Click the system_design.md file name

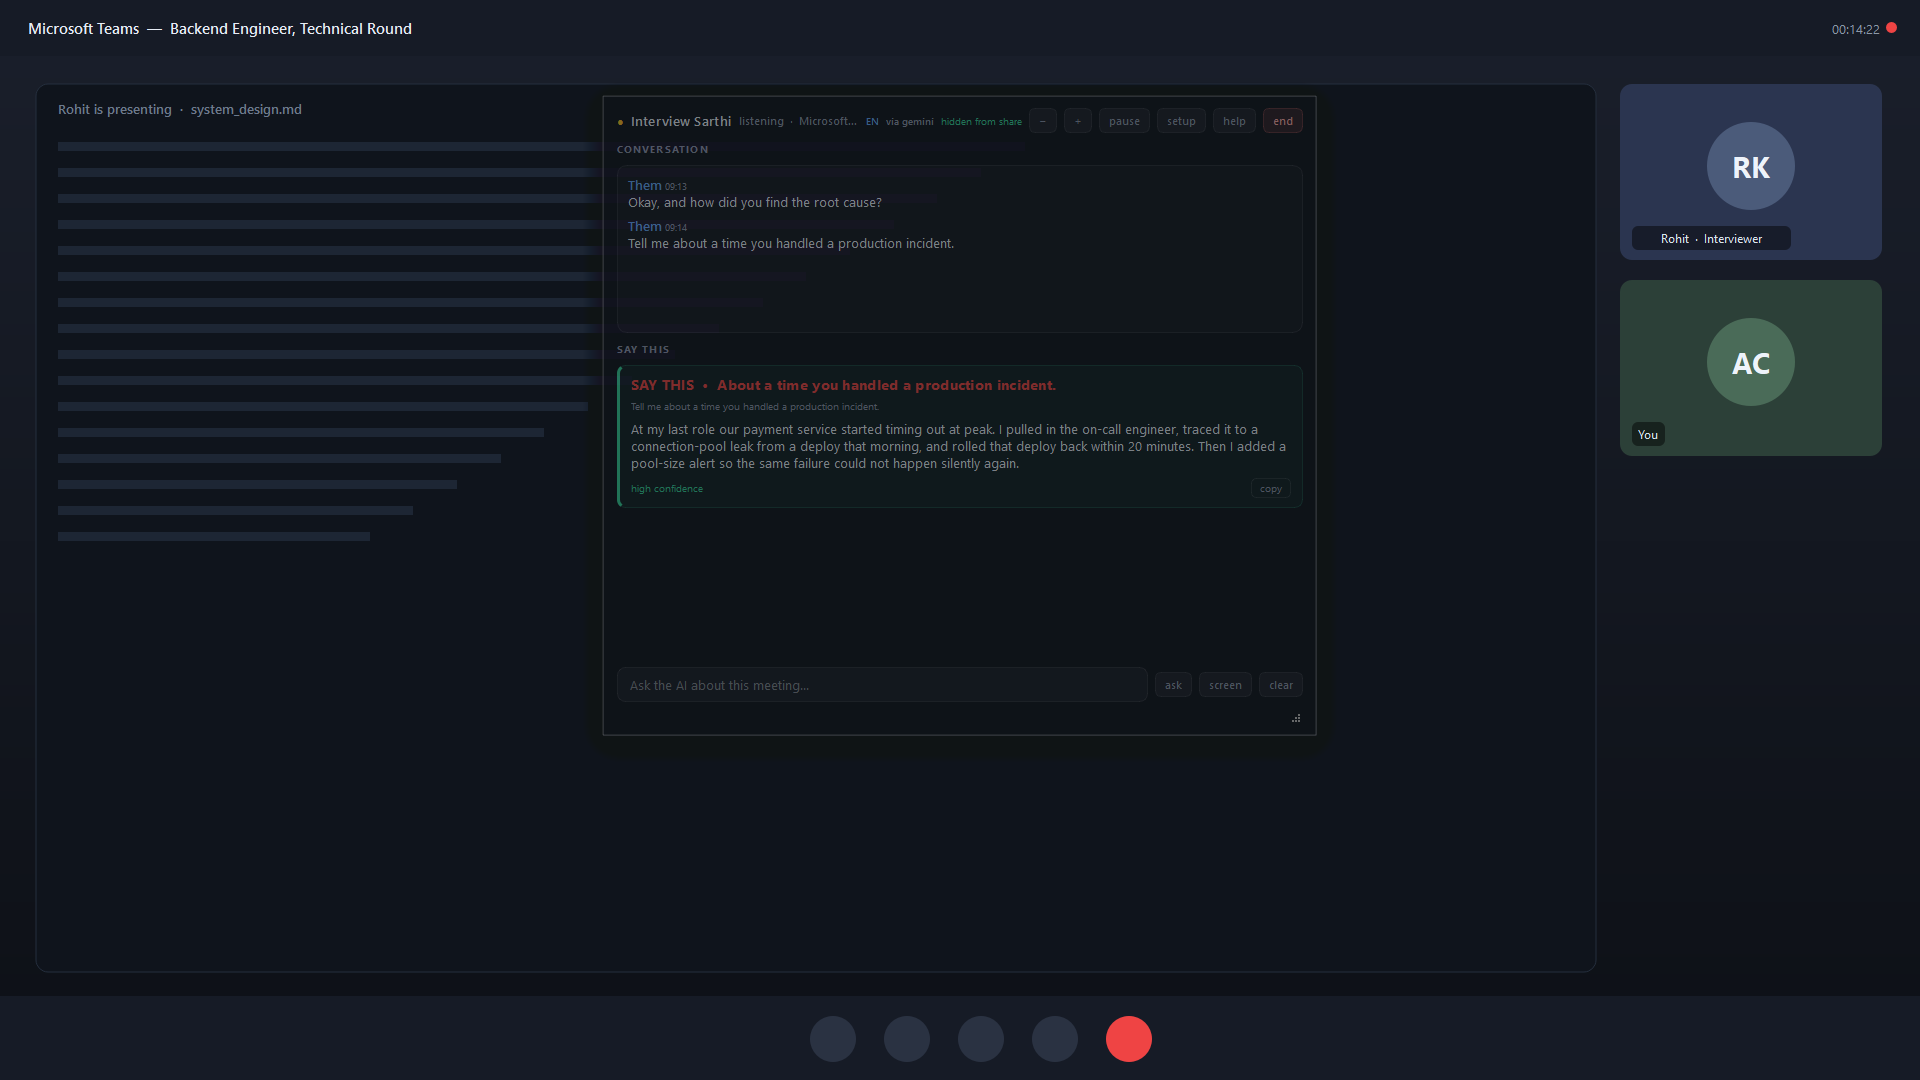[x=246, y=109]
